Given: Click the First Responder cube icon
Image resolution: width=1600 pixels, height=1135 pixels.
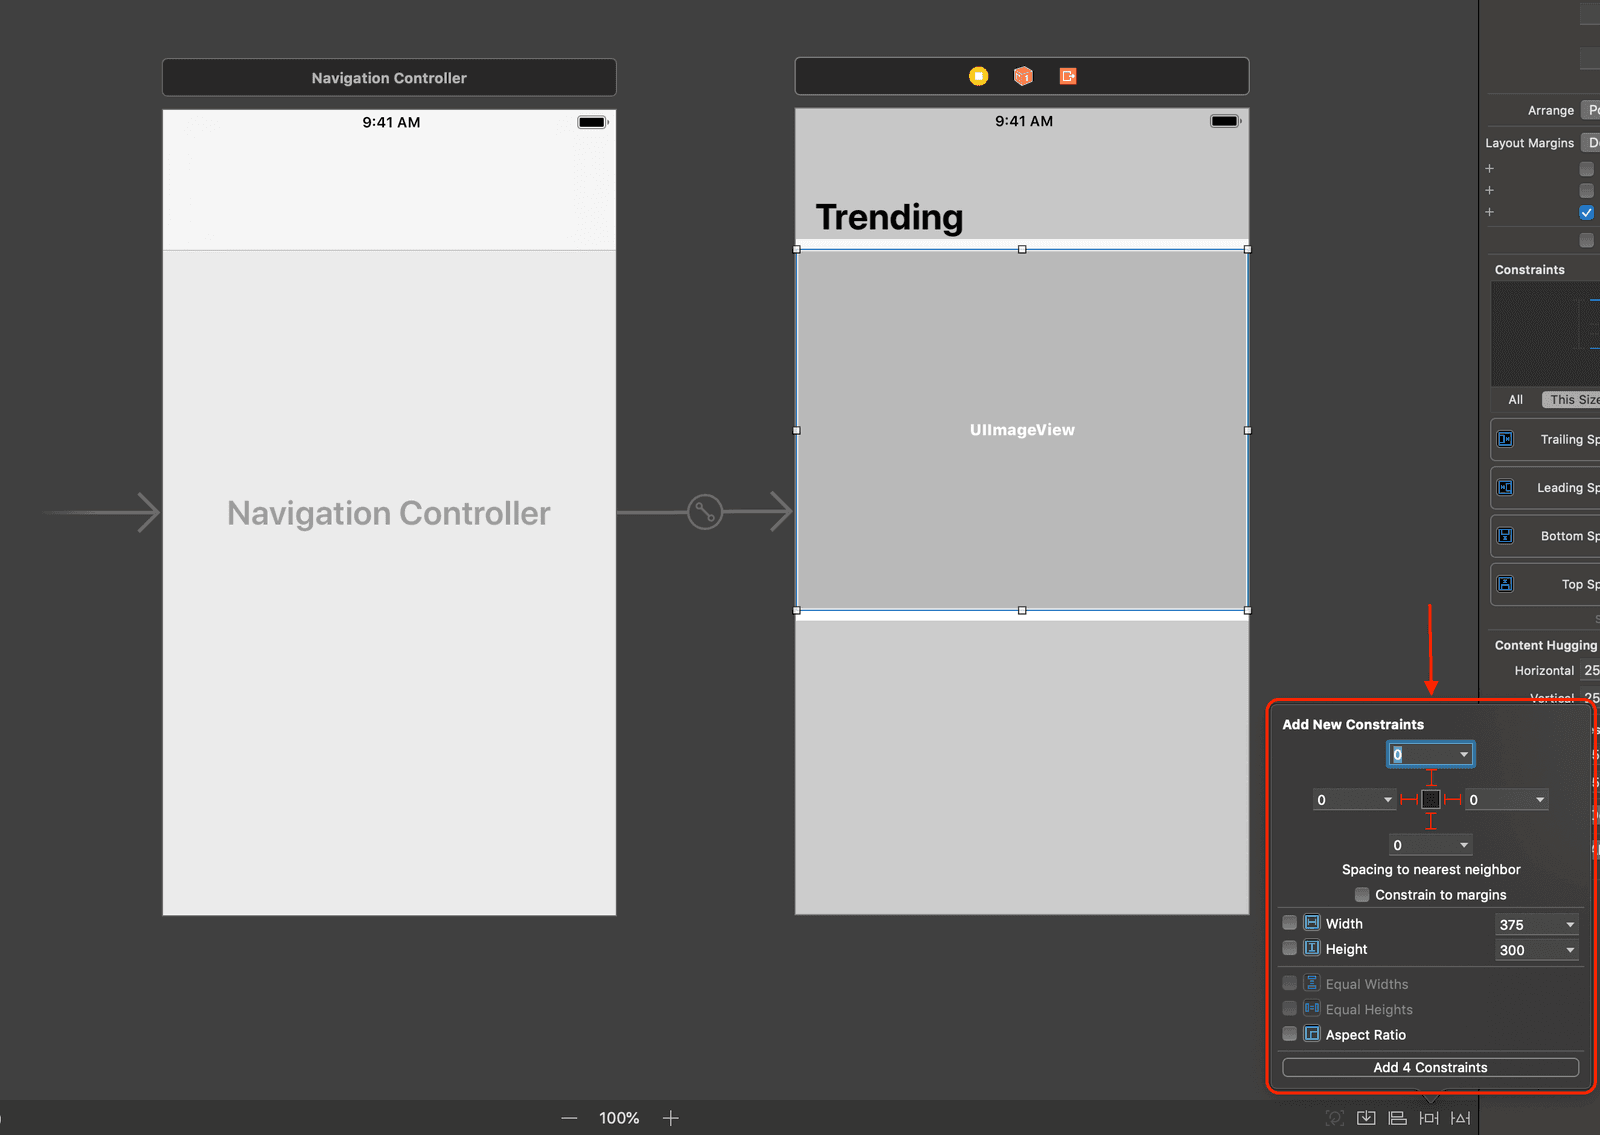Looking at the screenshot, I should pyautogui.click(x=1023, y=76).
